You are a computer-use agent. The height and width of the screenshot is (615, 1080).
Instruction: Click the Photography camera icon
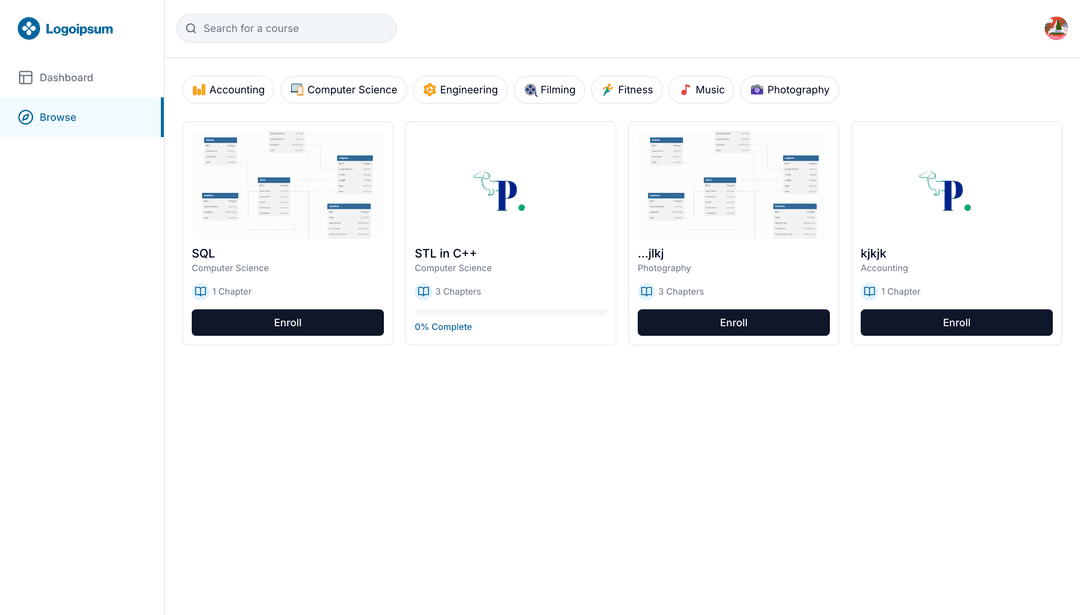click(x=758, y=89)
